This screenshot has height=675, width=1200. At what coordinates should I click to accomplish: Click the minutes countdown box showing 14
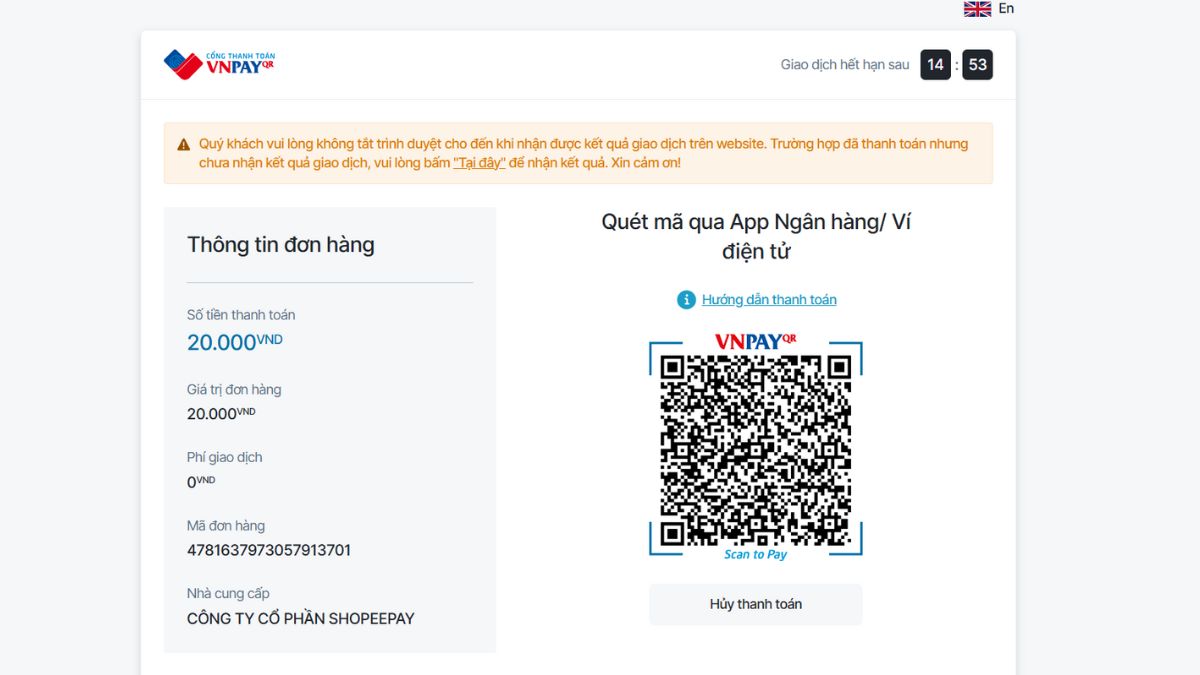[x=935, y=65]
